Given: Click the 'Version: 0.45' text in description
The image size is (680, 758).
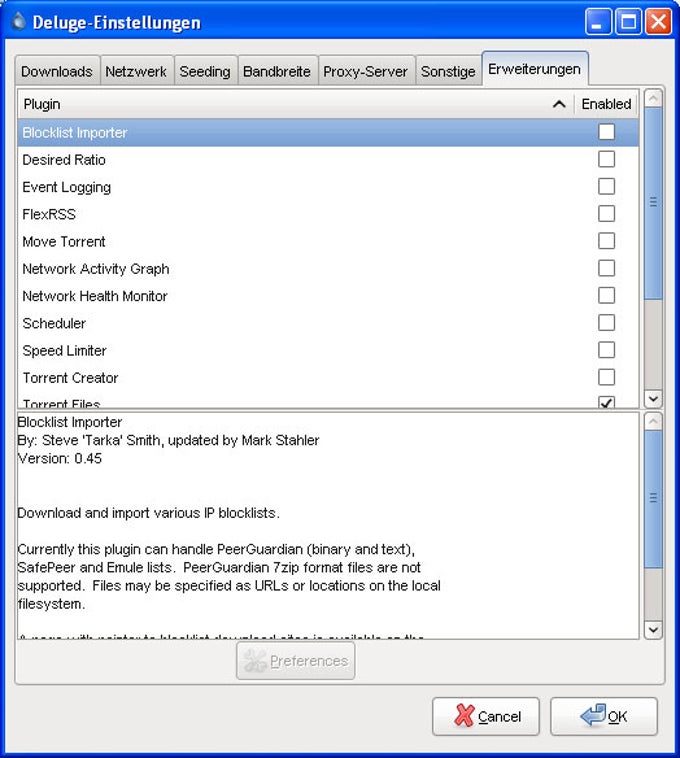Looking at the screenshot, I should tap(60, 458).
